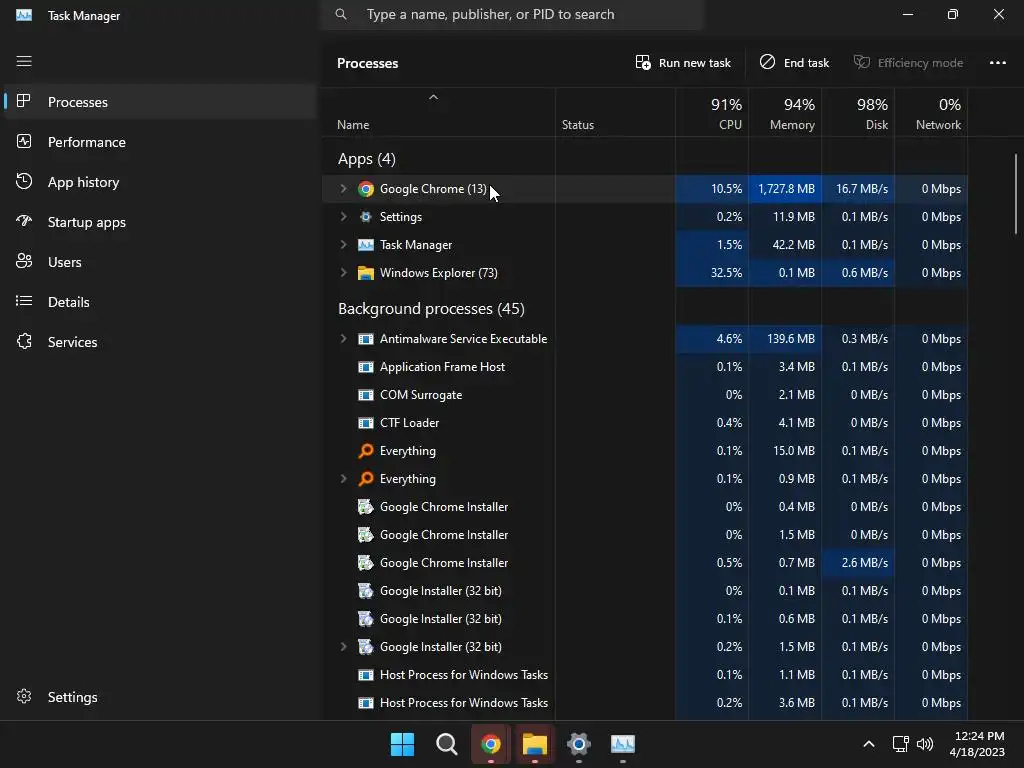Select the first Everything process row
1024x768 pixels.
(x=645, y=451)
